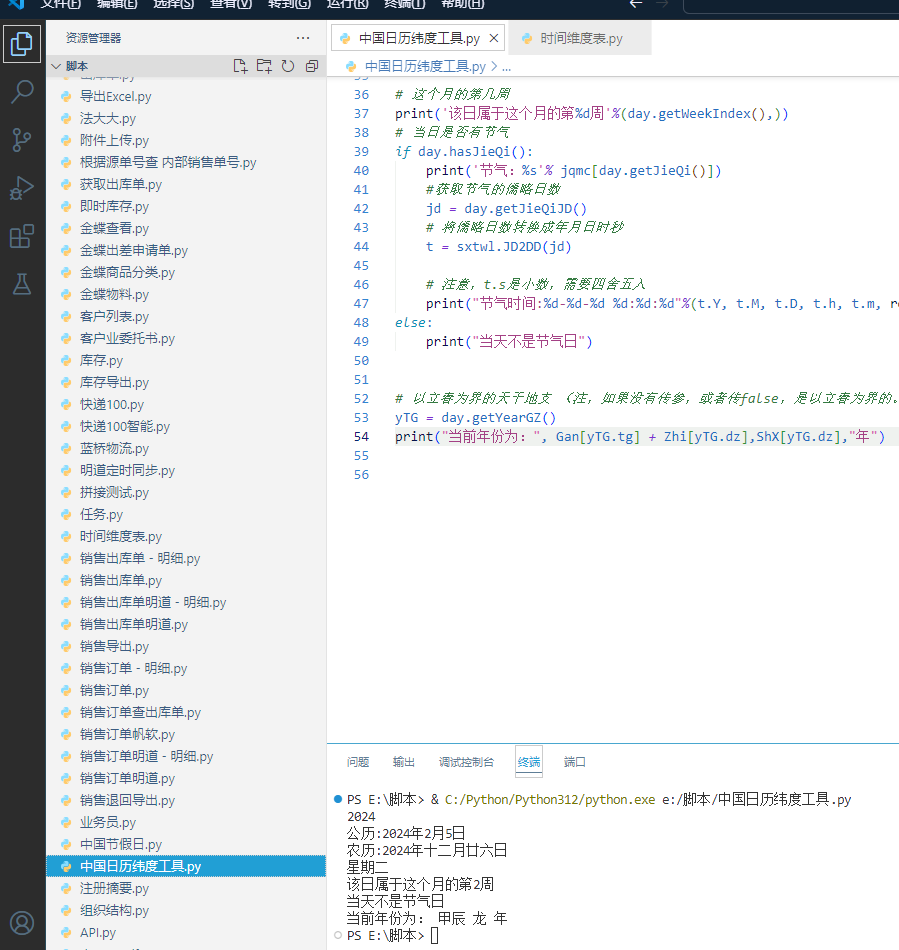Open the Testing flask icon view
The height and width of the screenshot is (950, 899).
point(22,284)
